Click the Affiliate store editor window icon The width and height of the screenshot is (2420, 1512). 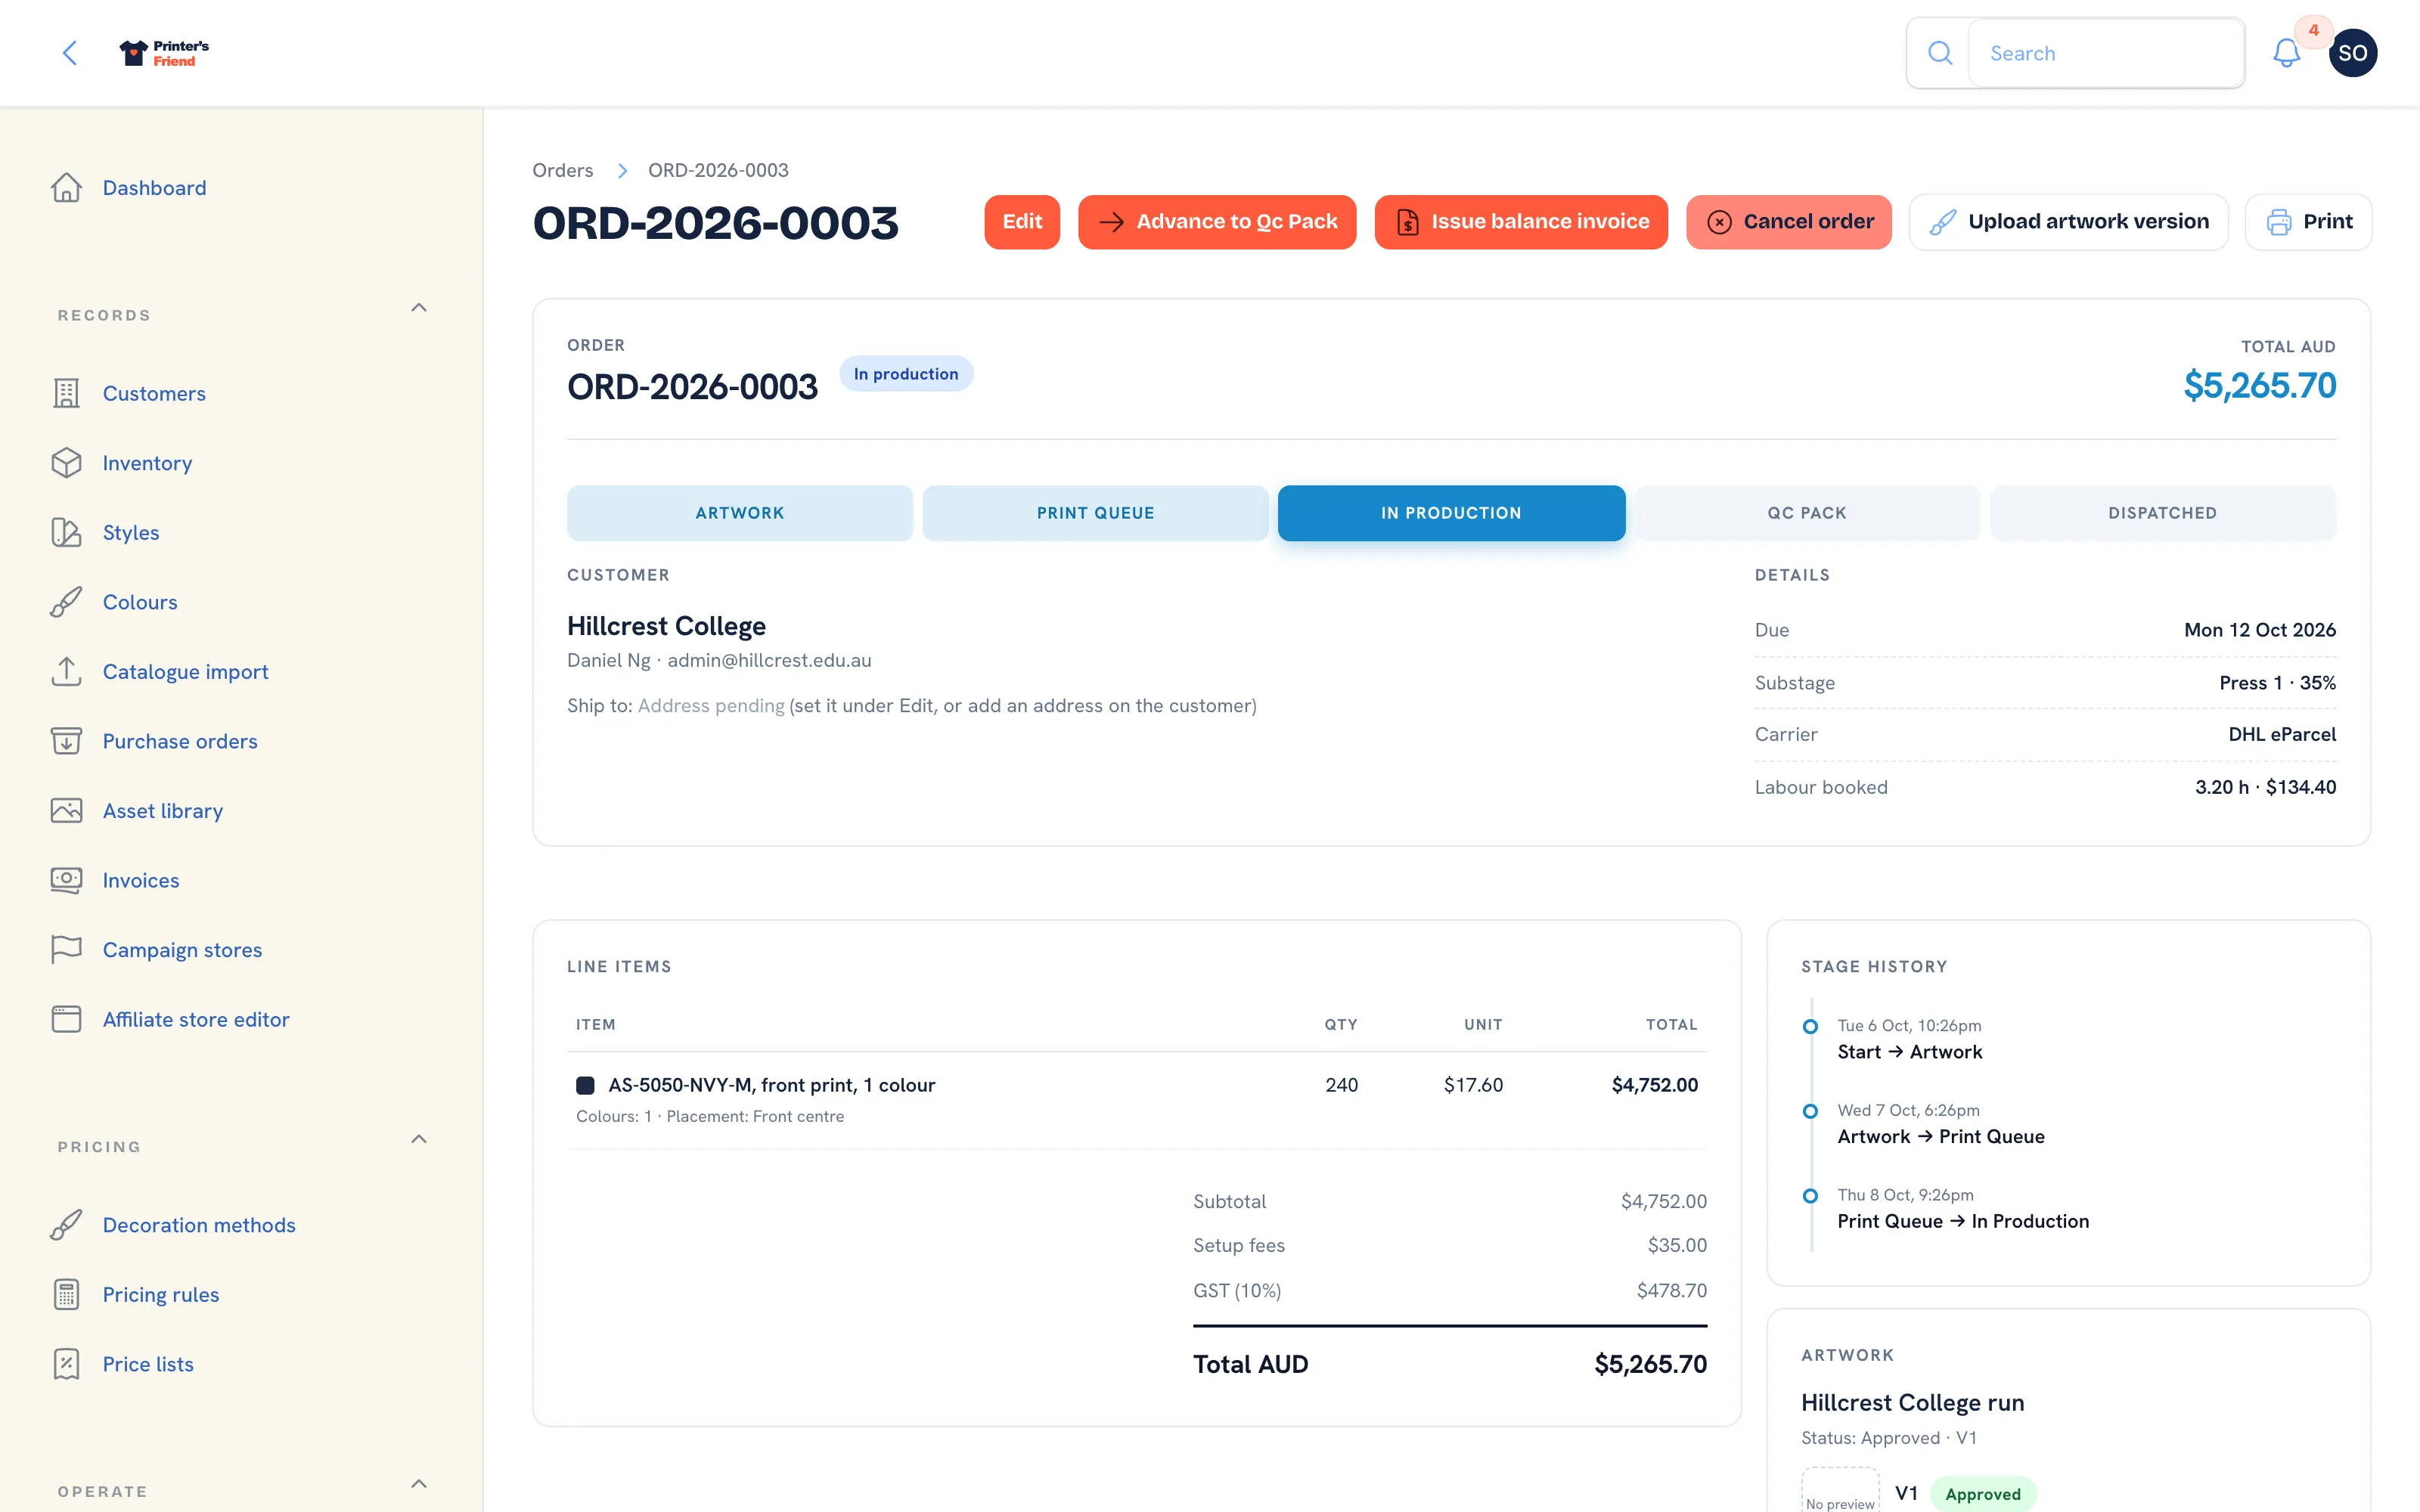click(66, 1019)
